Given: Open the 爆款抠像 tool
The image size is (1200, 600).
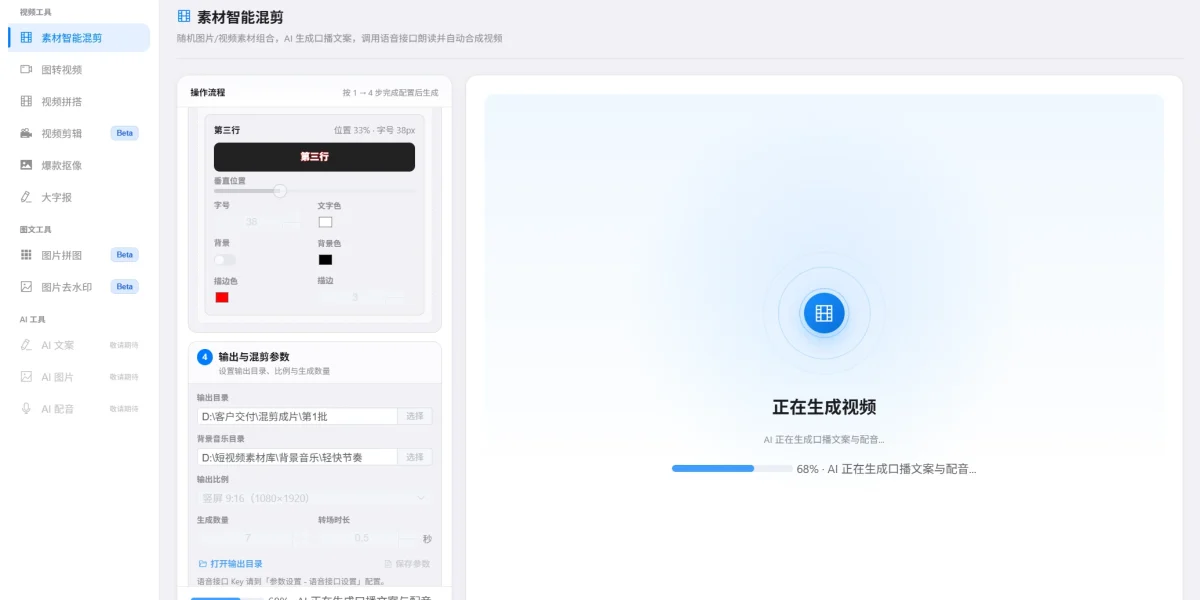Looking at the screenshot, I should [x=79, y=165].
